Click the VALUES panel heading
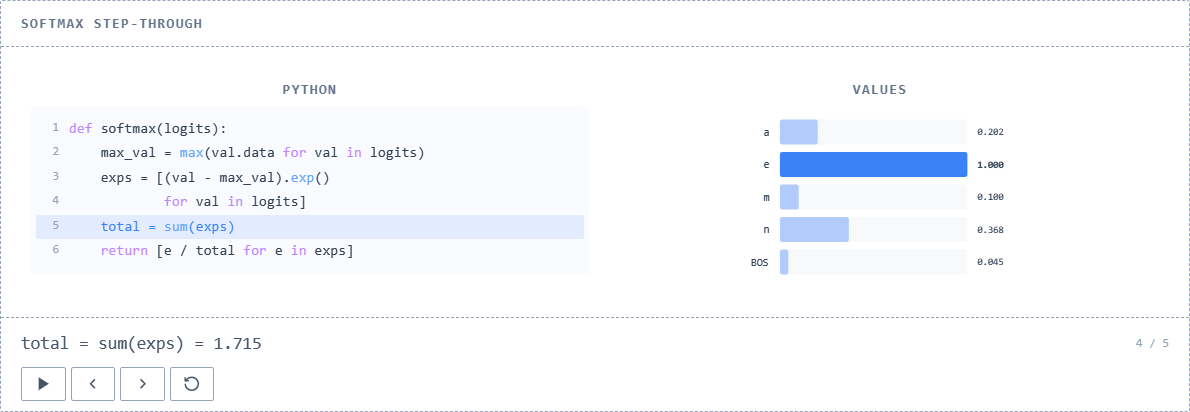Viewport: 1190px width, 412px height. 879,90
